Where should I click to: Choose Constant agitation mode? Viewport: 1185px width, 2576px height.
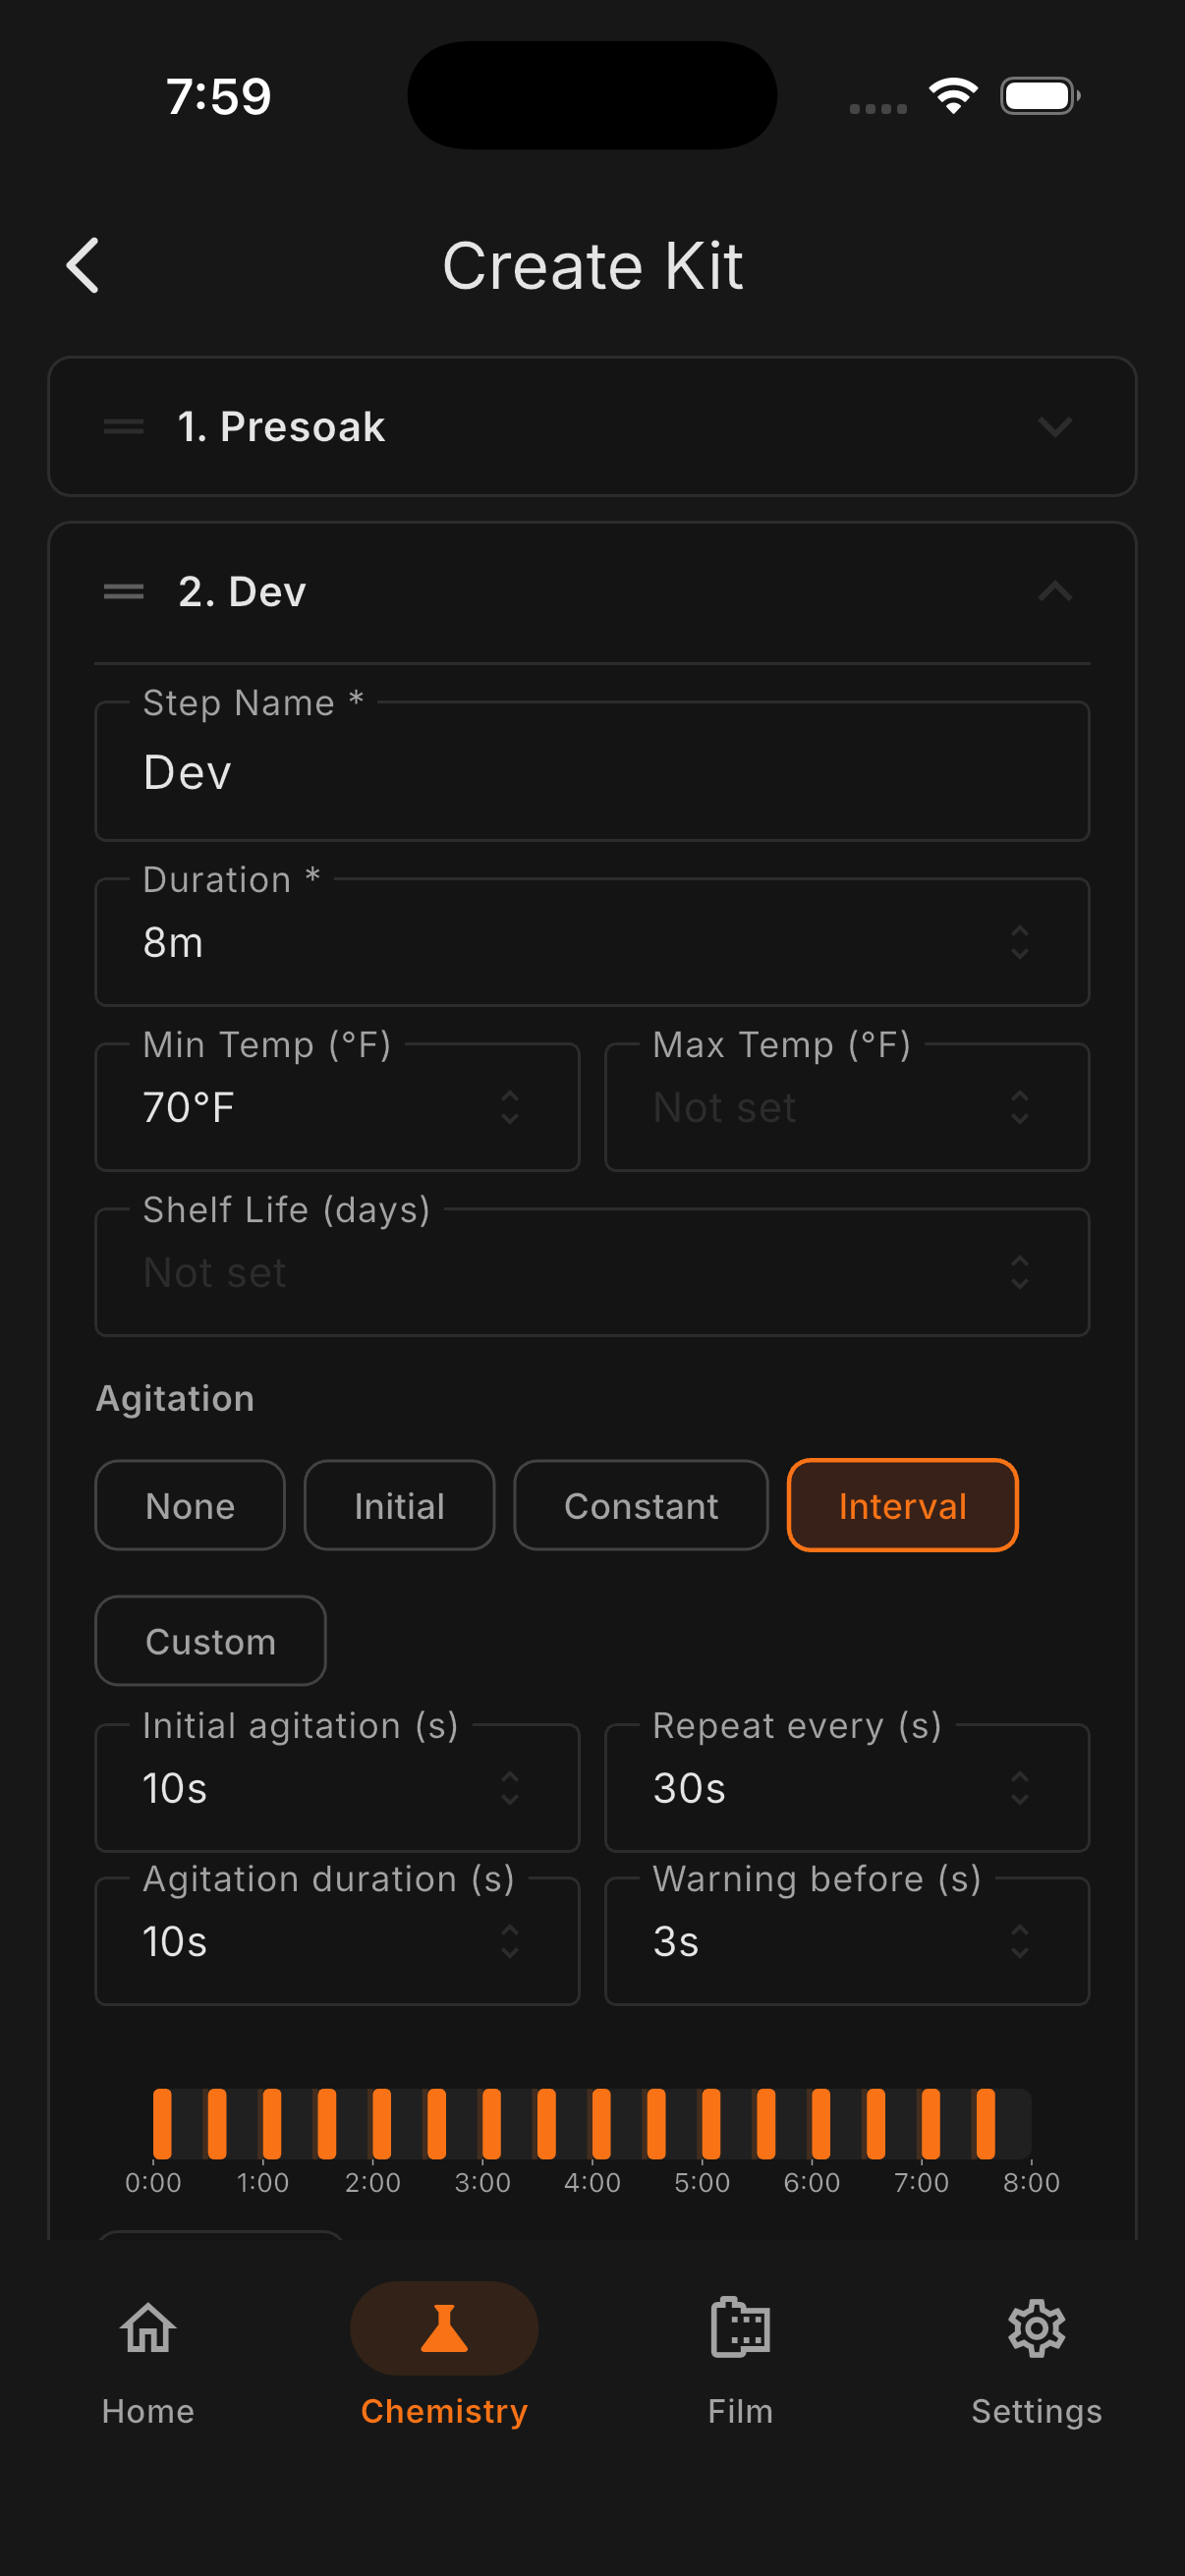[641, 1505]
